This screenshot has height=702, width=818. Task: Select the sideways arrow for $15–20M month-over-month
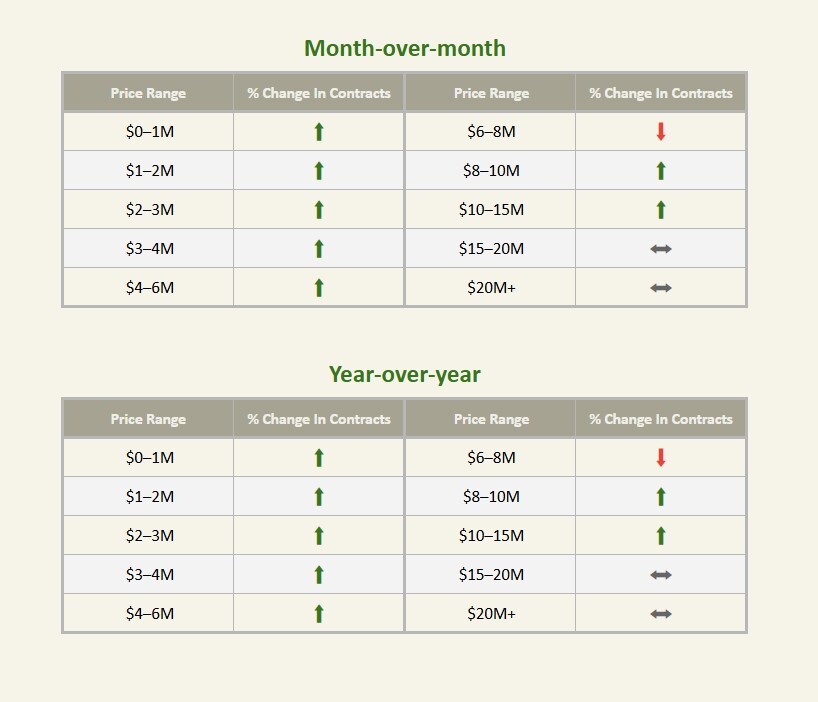pos(660,249)
